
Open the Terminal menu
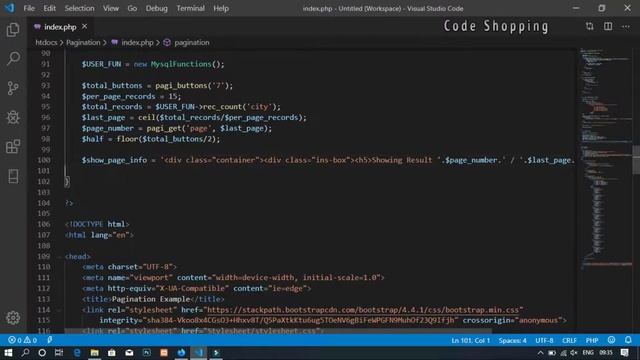[x=190, y=8]
